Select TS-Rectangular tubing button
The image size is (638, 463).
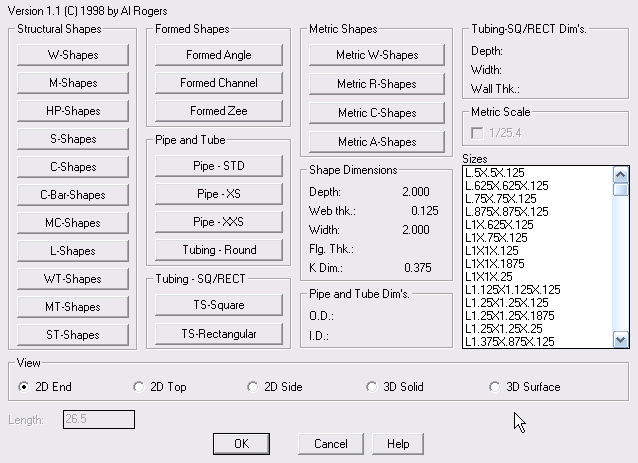pos(218,334)
